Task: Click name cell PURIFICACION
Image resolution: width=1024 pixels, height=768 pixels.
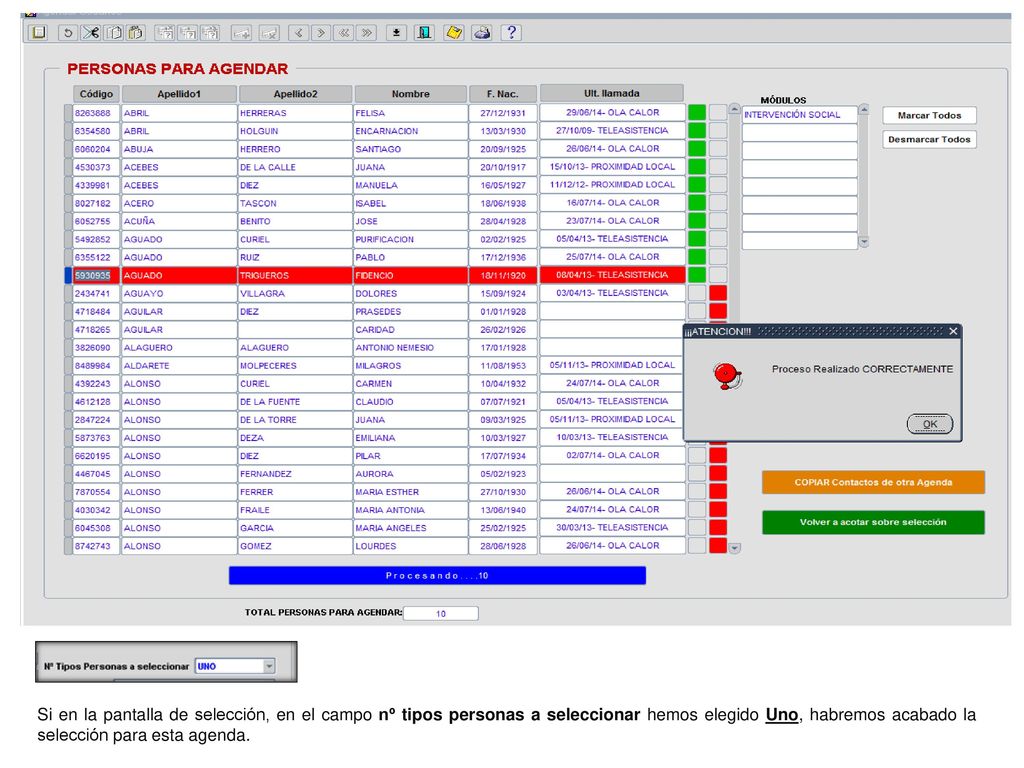Action: pos(410,239)
